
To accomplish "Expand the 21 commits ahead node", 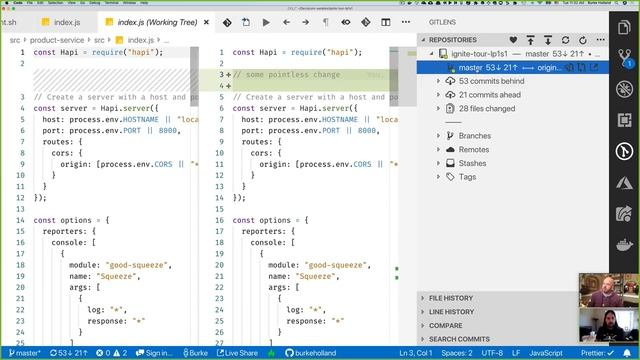I will 439,95.
